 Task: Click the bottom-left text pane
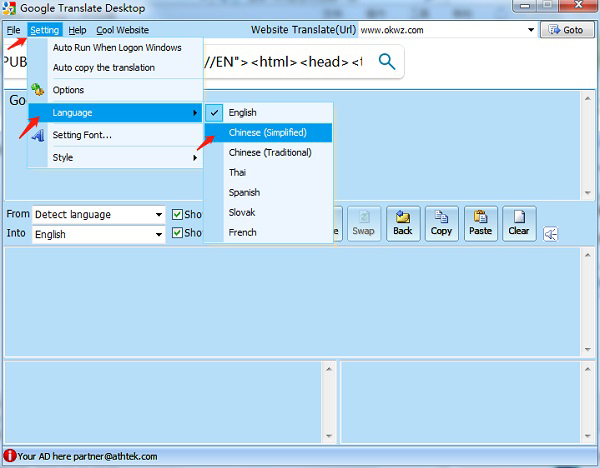pos(163,402)
